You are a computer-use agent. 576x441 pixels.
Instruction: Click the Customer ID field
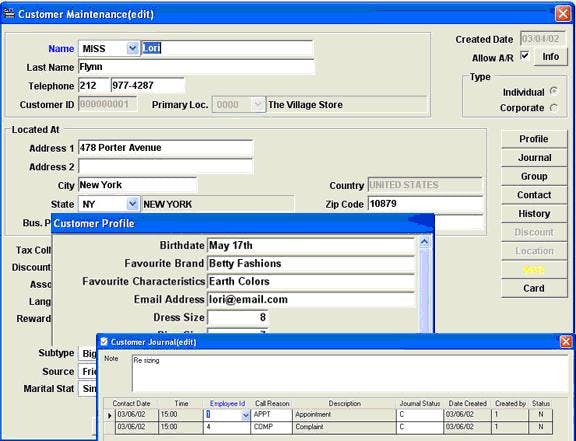(107, 104)
